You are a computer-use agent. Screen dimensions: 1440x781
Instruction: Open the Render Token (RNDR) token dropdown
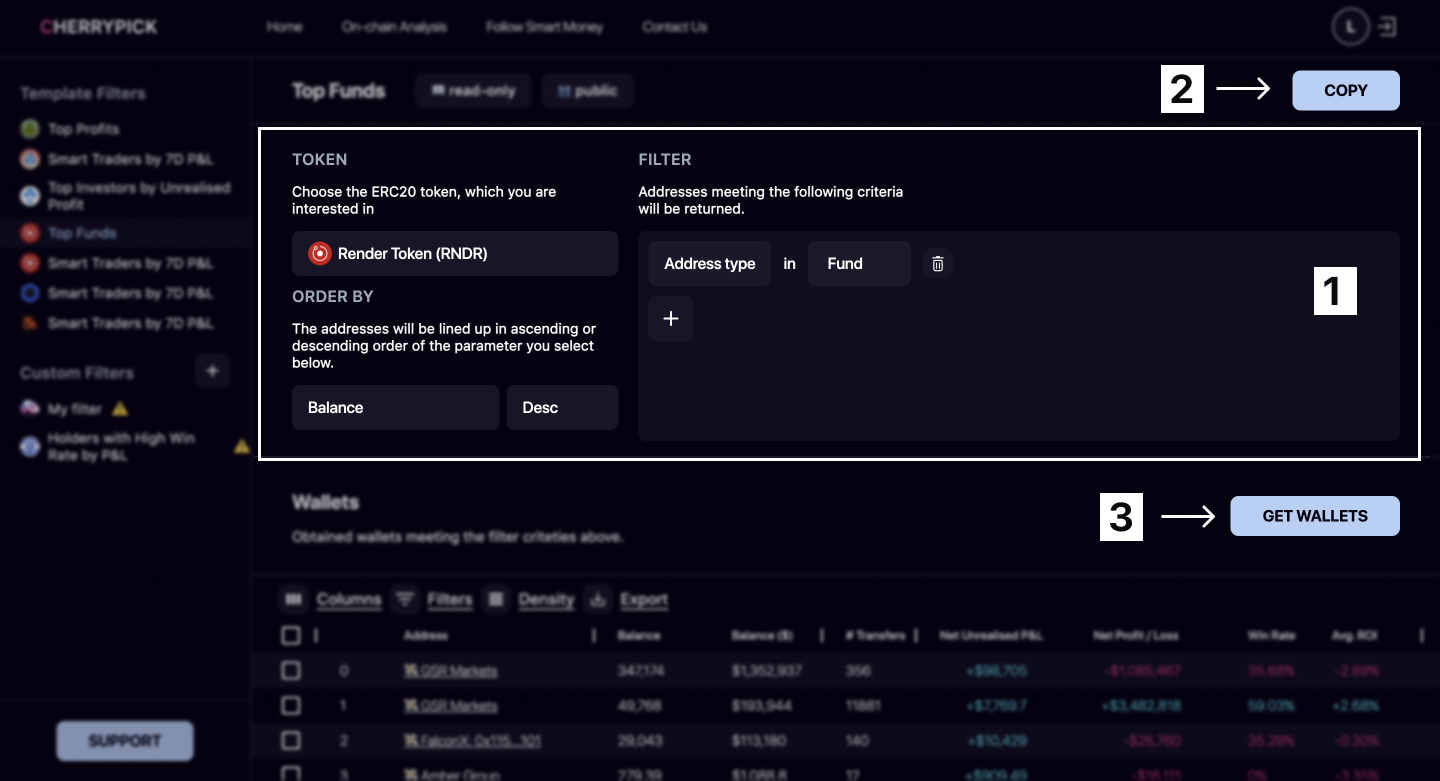(455, 254)
